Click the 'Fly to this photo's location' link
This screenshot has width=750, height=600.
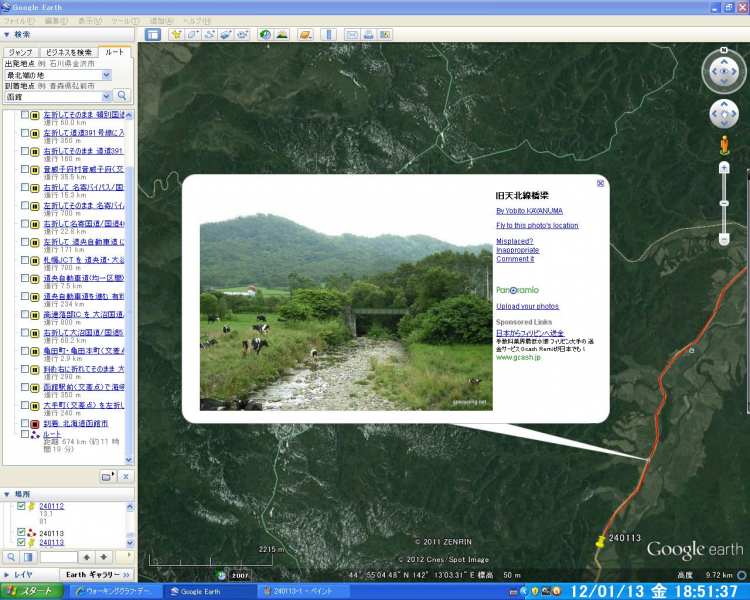pos(537,225)
